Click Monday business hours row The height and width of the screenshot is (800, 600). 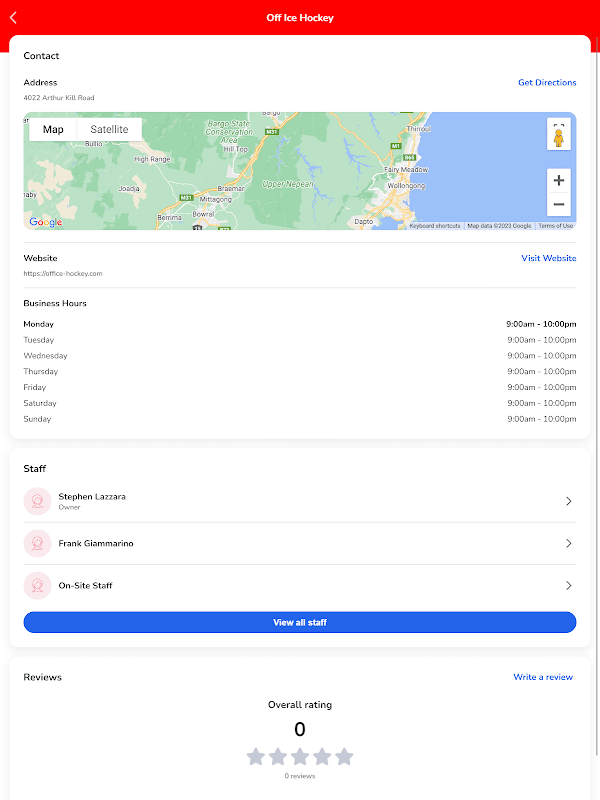coord(300,324)
